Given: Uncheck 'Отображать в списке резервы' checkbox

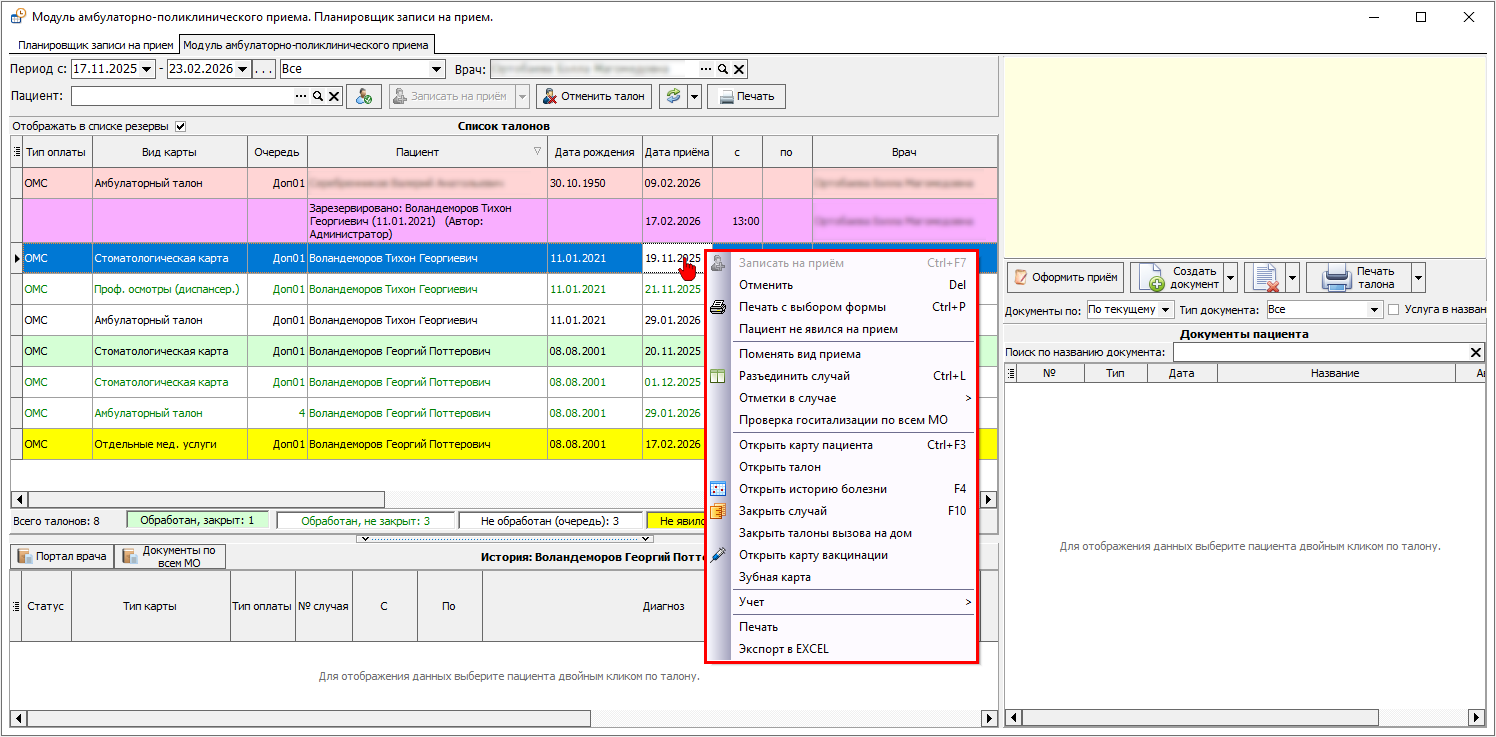Looking at the screenshot, I should click(181, 126).
